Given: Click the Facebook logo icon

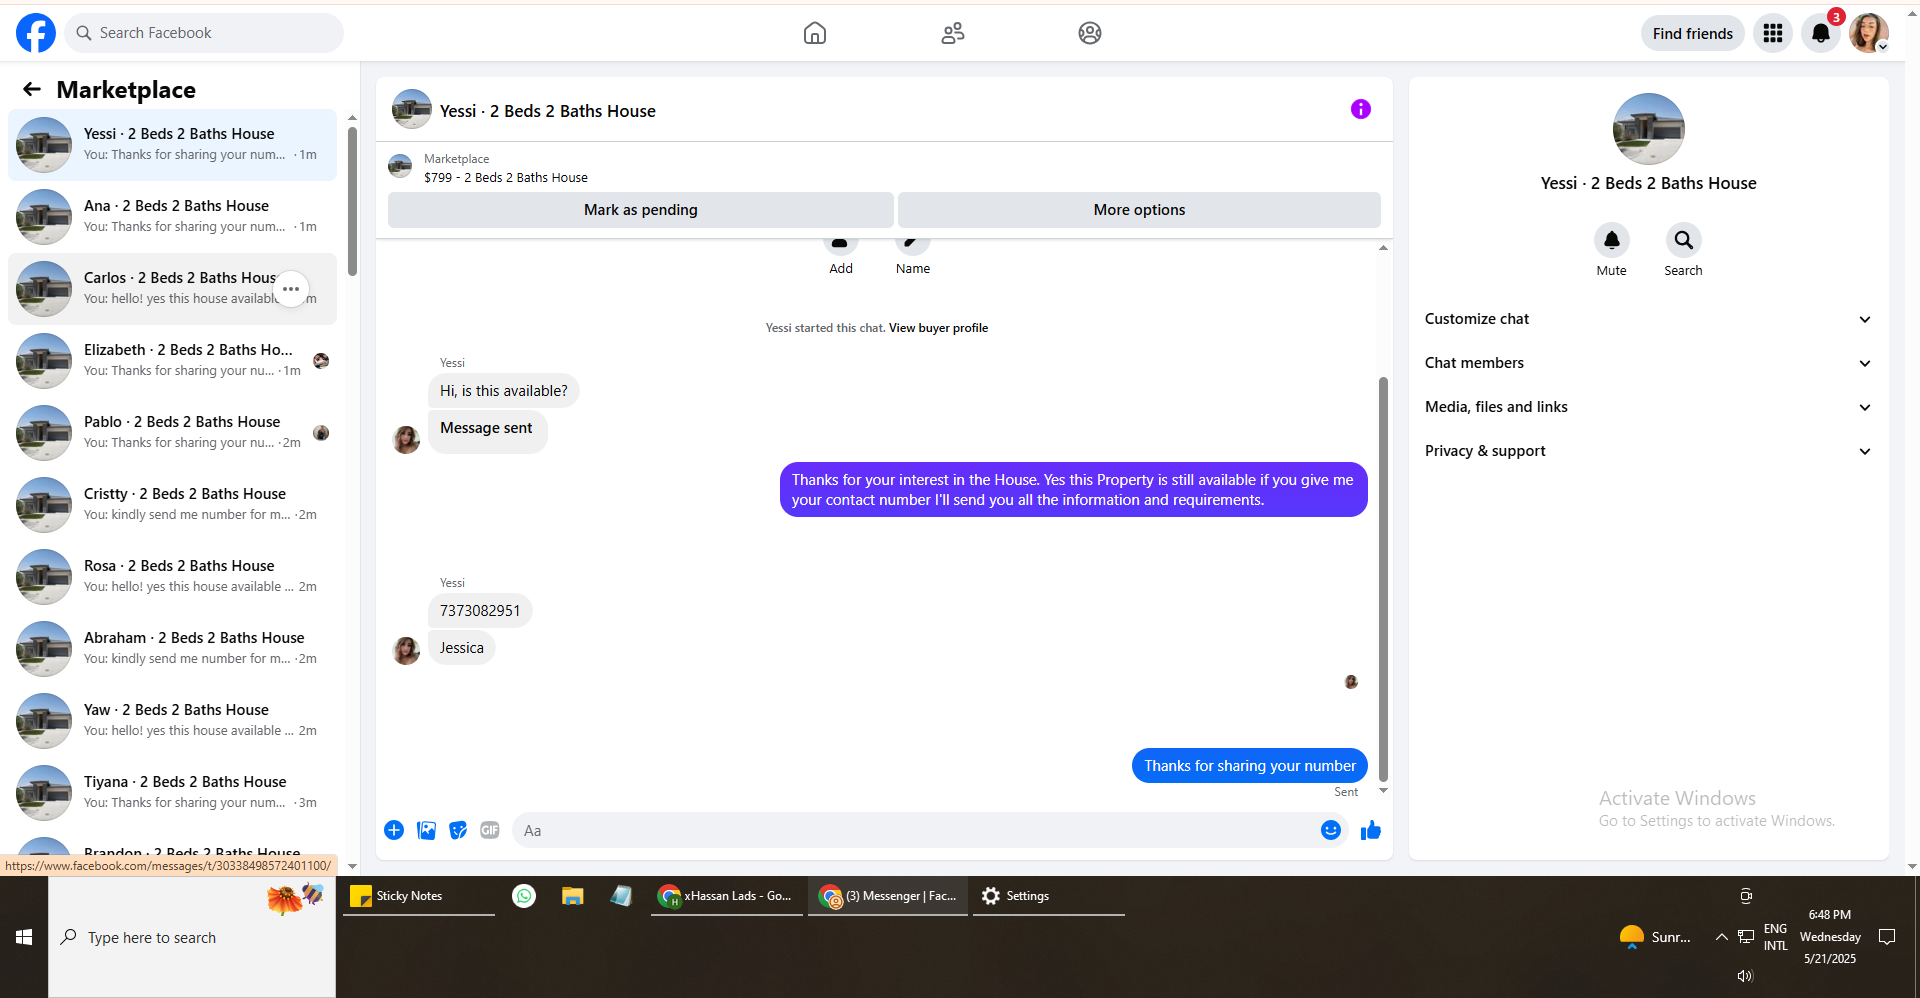Looking at the screenshot, I should pos(36,33).
